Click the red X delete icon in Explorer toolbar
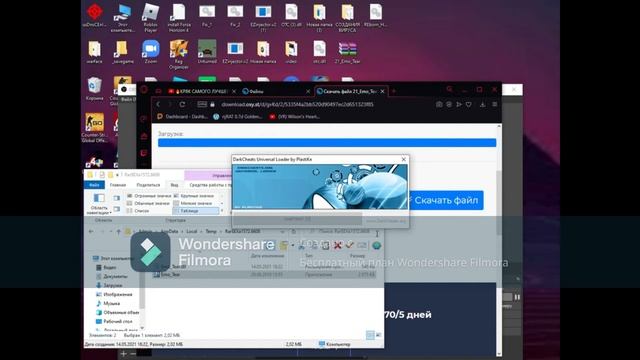Viewport: 640px width, 360px height. [x=337, y=245]
